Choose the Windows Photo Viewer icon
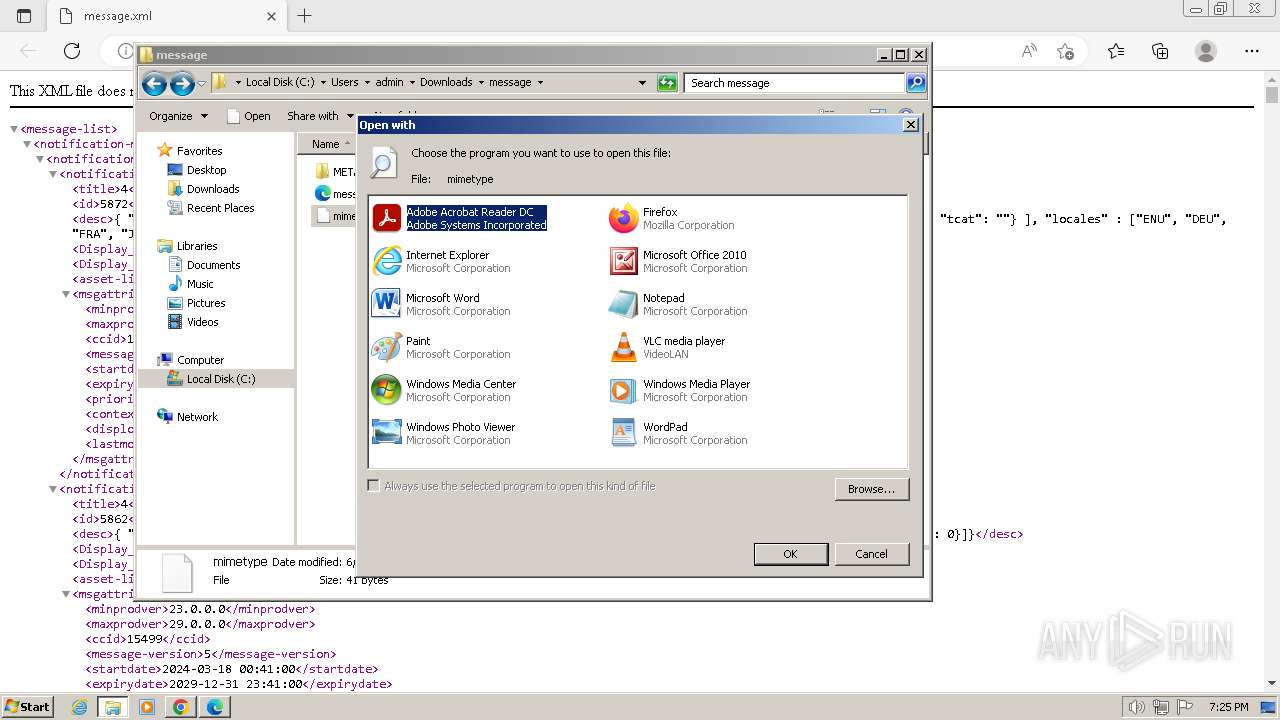This screenshot has width=1280, height=720. pos(387,433)
